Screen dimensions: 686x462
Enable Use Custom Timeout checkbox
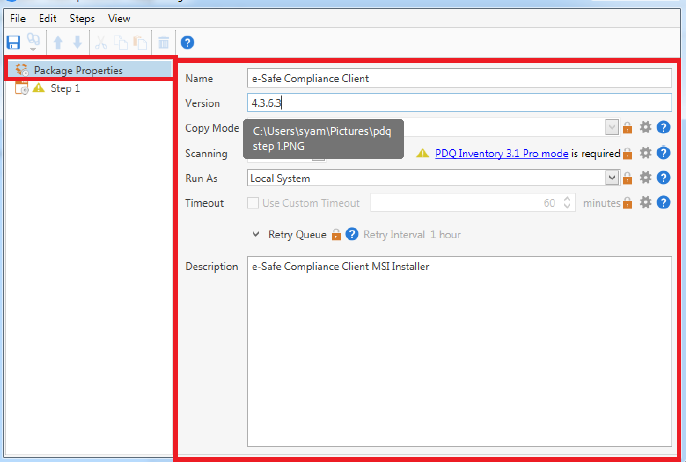[253, 203]
